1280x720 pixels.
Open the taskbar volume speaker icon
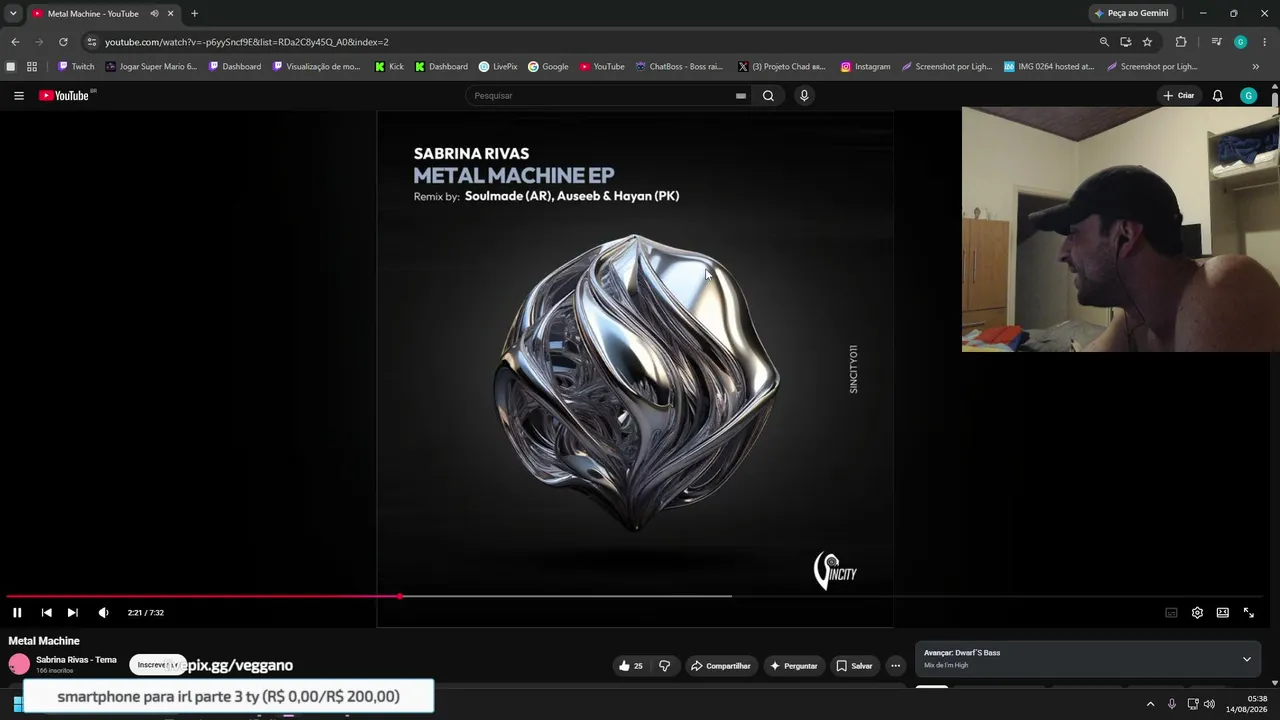(1209, 704)
